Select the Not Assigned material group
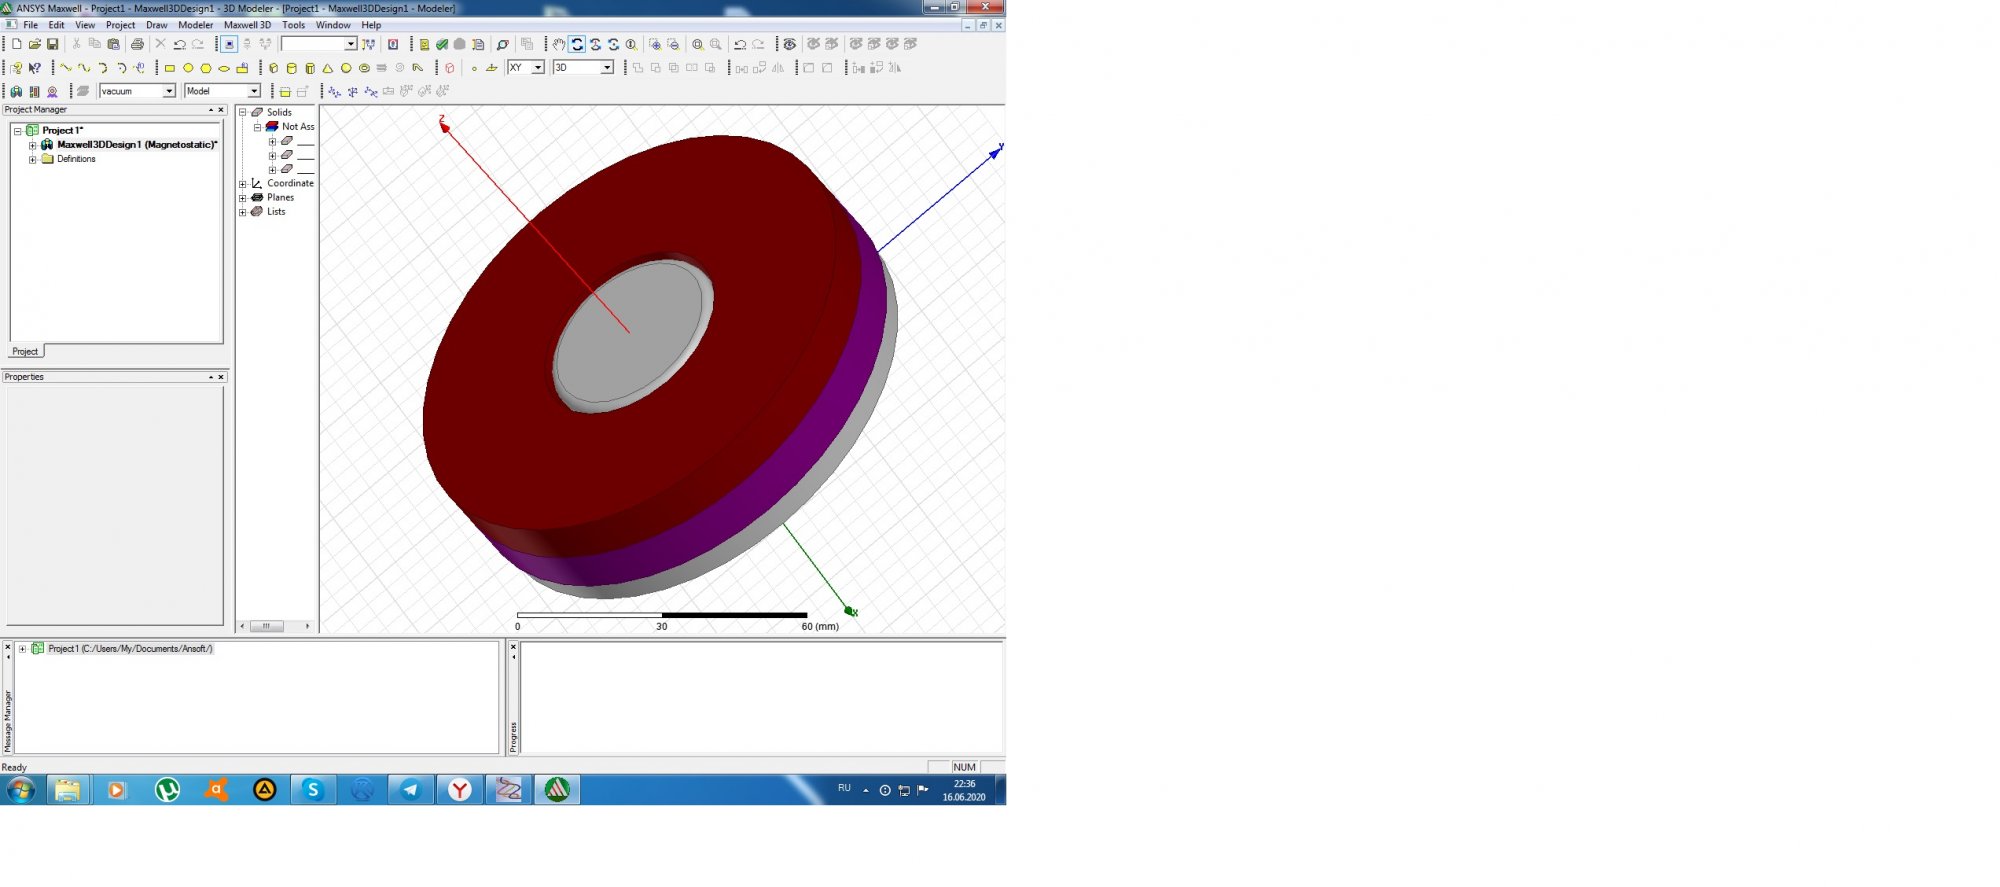The image size is (2000, 887). click(x=298, y=127)
